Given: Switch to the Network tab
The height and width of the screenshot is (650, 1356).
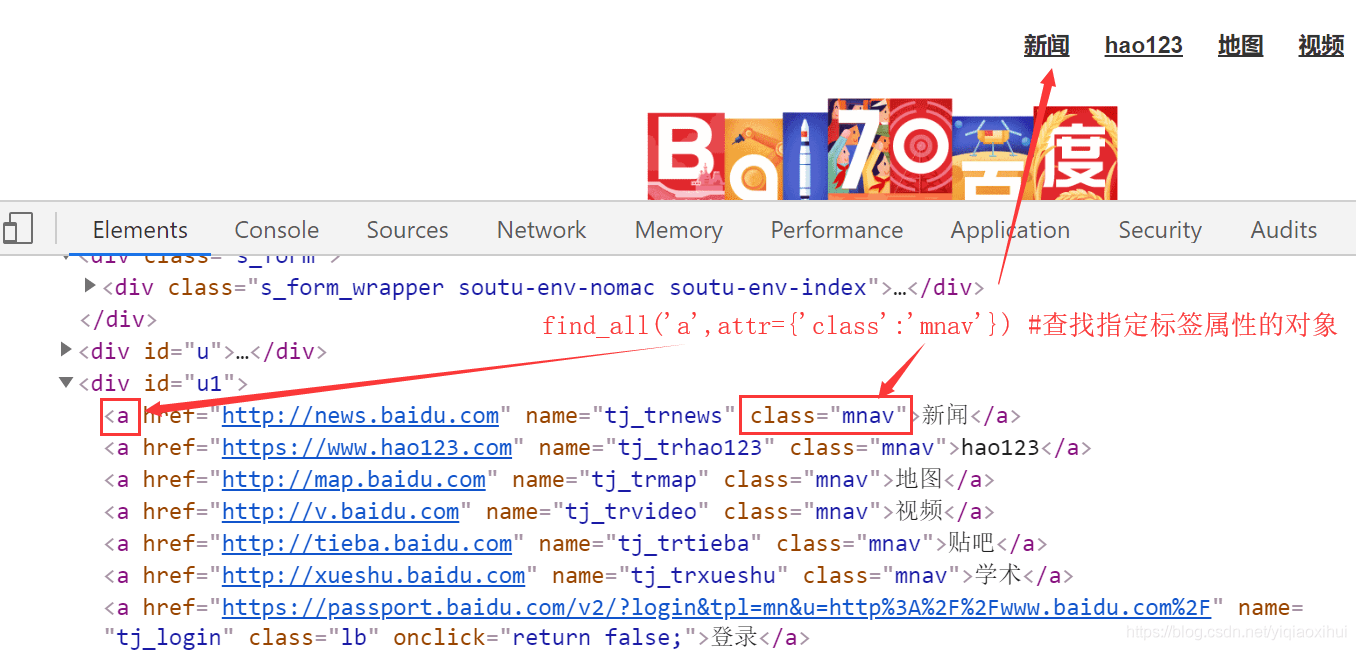Looking at the screenshot, I should (x=542, y=230).
